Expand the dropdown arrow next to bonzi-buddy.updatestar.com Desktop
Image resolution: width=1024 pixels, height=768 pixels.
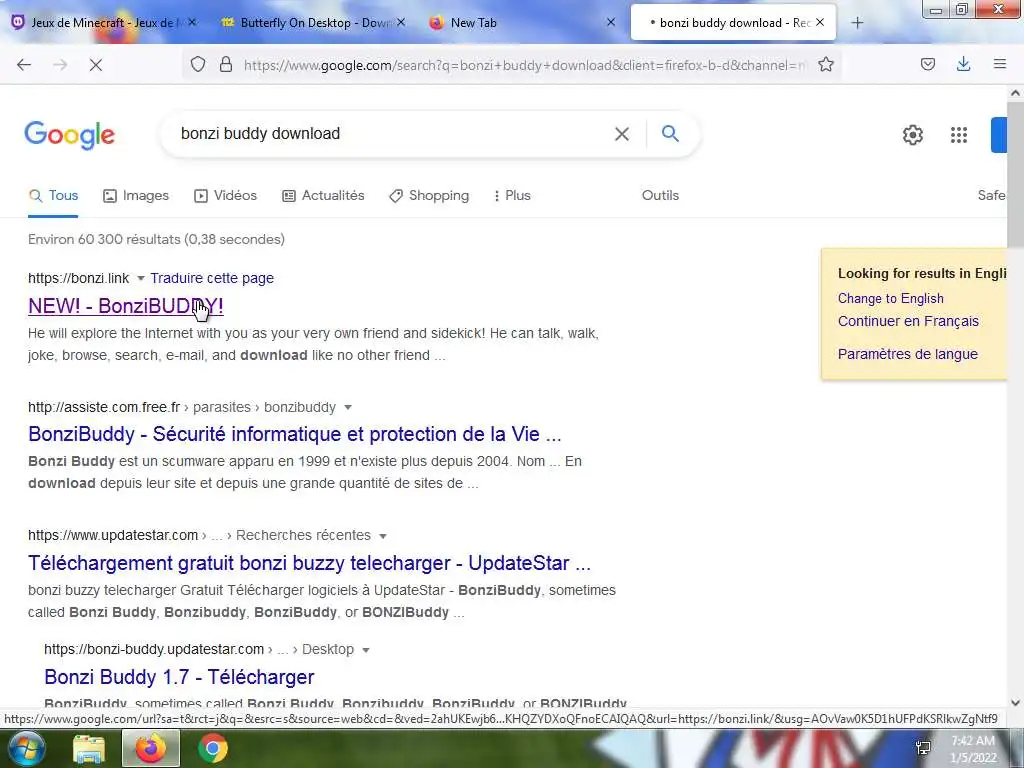(x=366, y=650)
